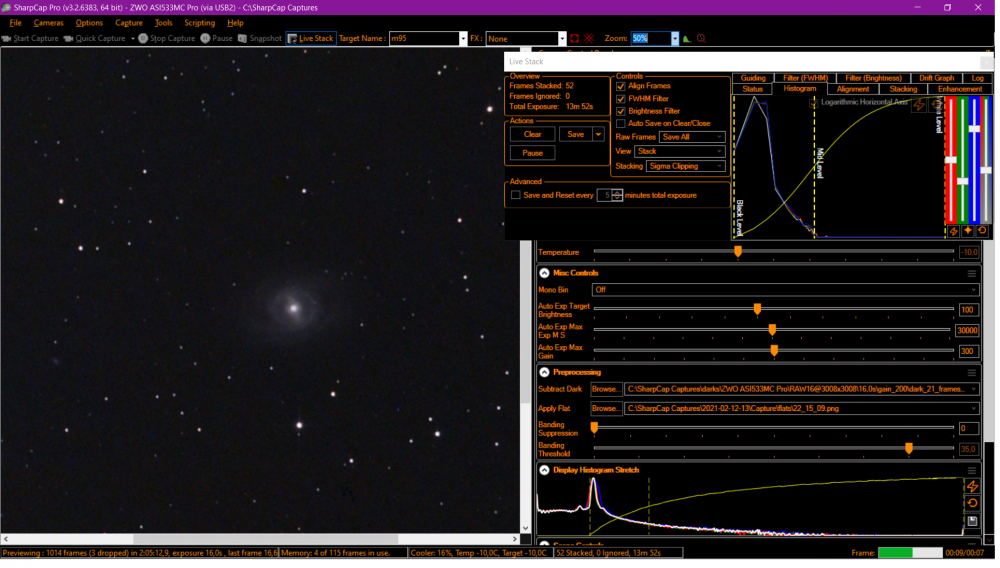Viewport: 1000px width, 568px height.
Task: Click the star icon under the Live Stack color sliders
Action: (x=967, y=231)
